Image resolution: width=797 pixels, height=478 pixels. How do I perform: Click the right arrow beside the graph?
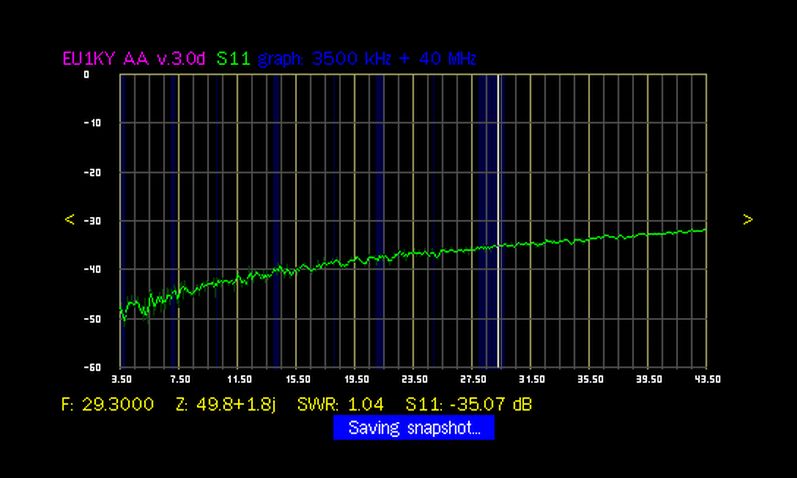pos(747,220)
